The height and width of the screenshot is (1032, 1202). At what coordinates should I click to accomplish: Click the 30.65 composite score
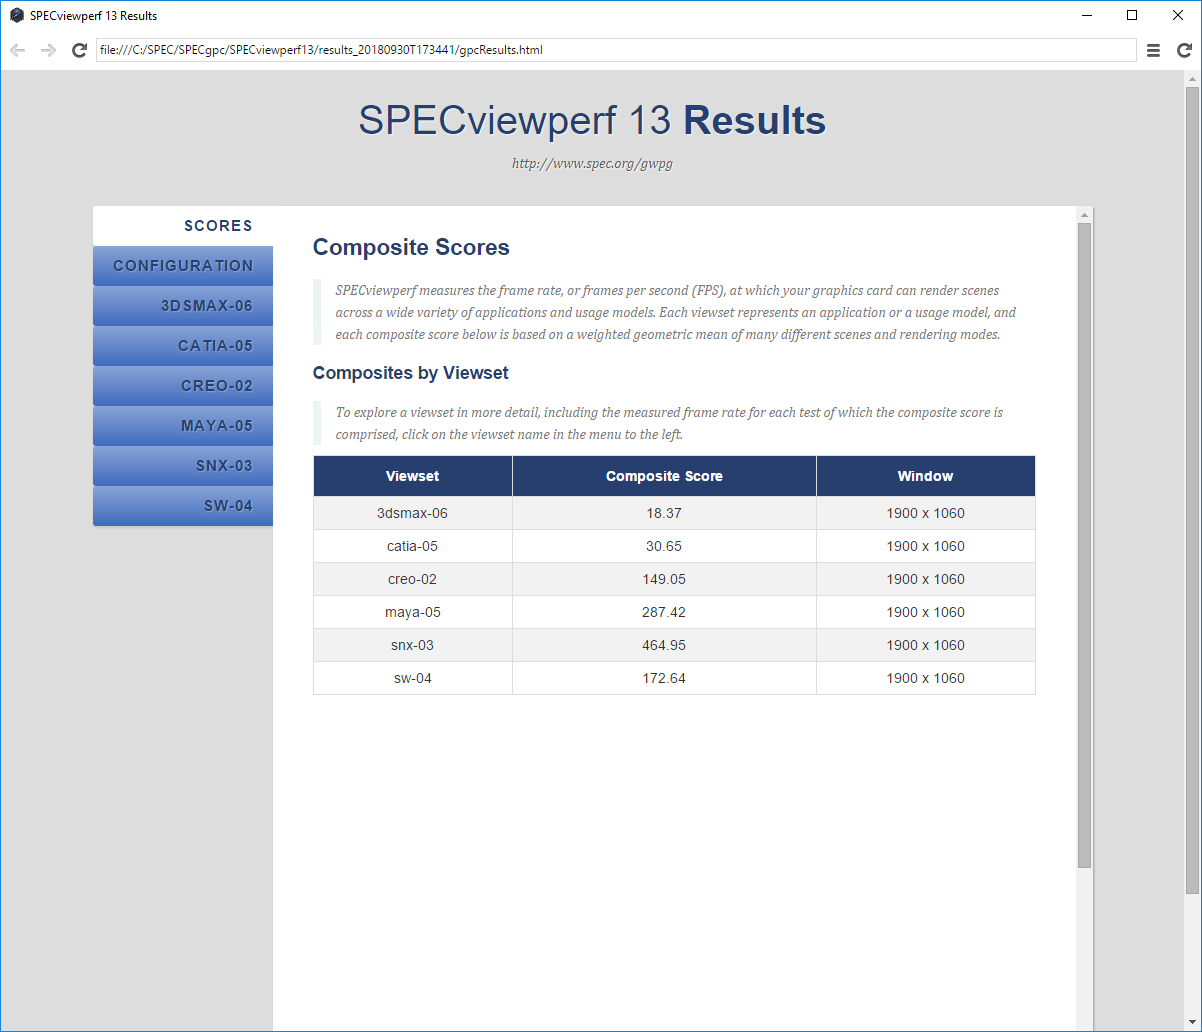pos(664,546)
